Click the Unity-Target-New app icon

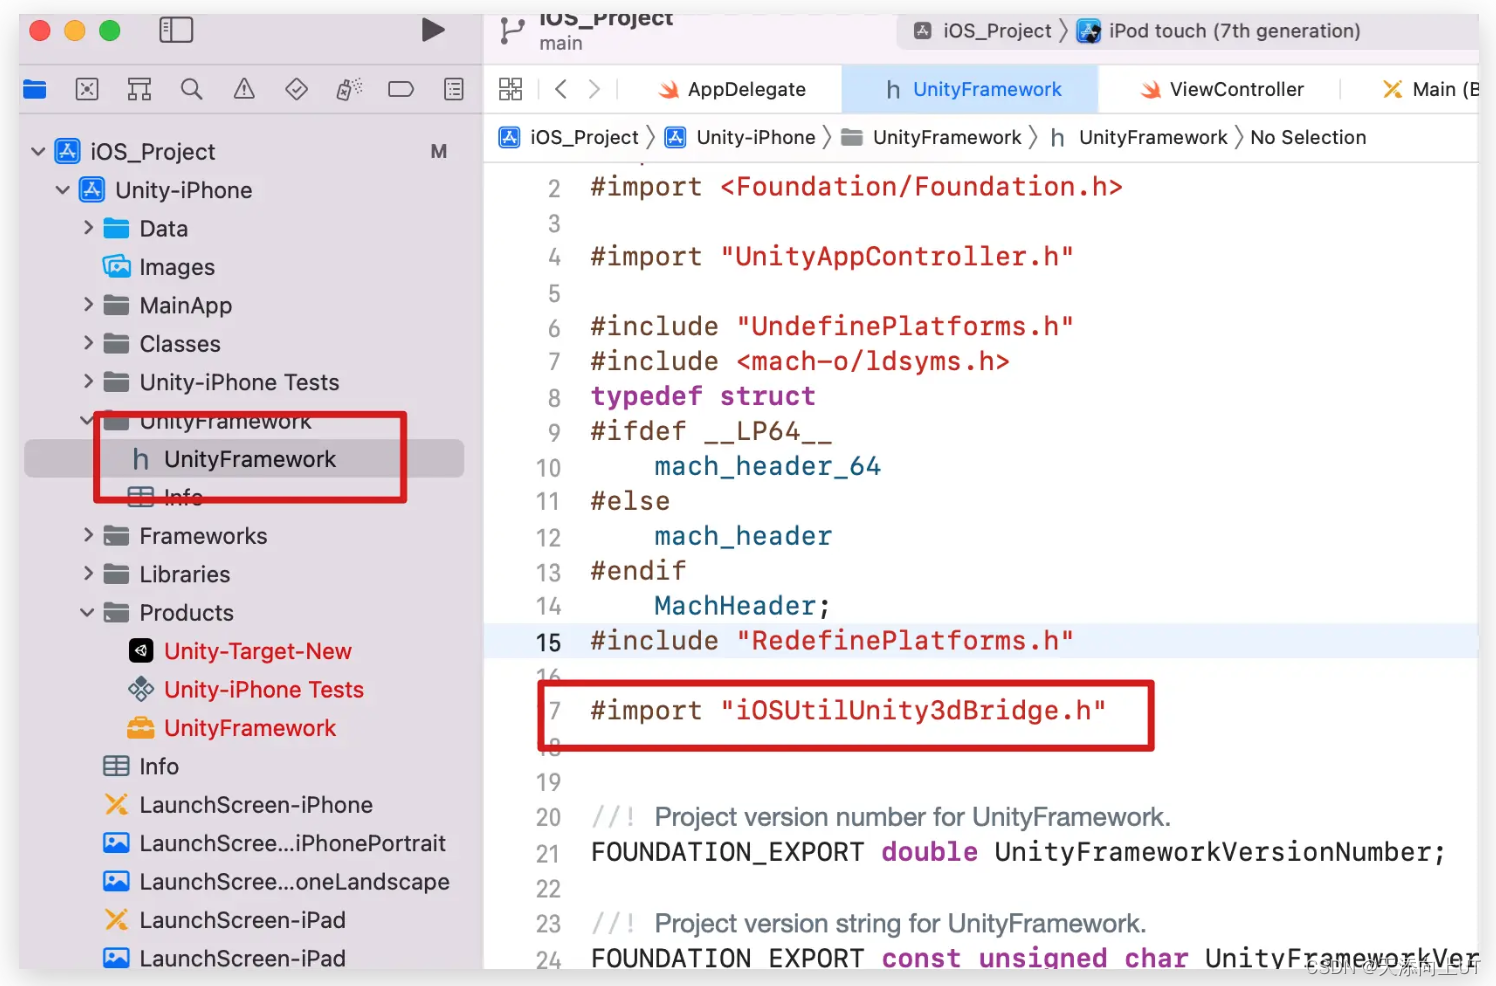141,651
